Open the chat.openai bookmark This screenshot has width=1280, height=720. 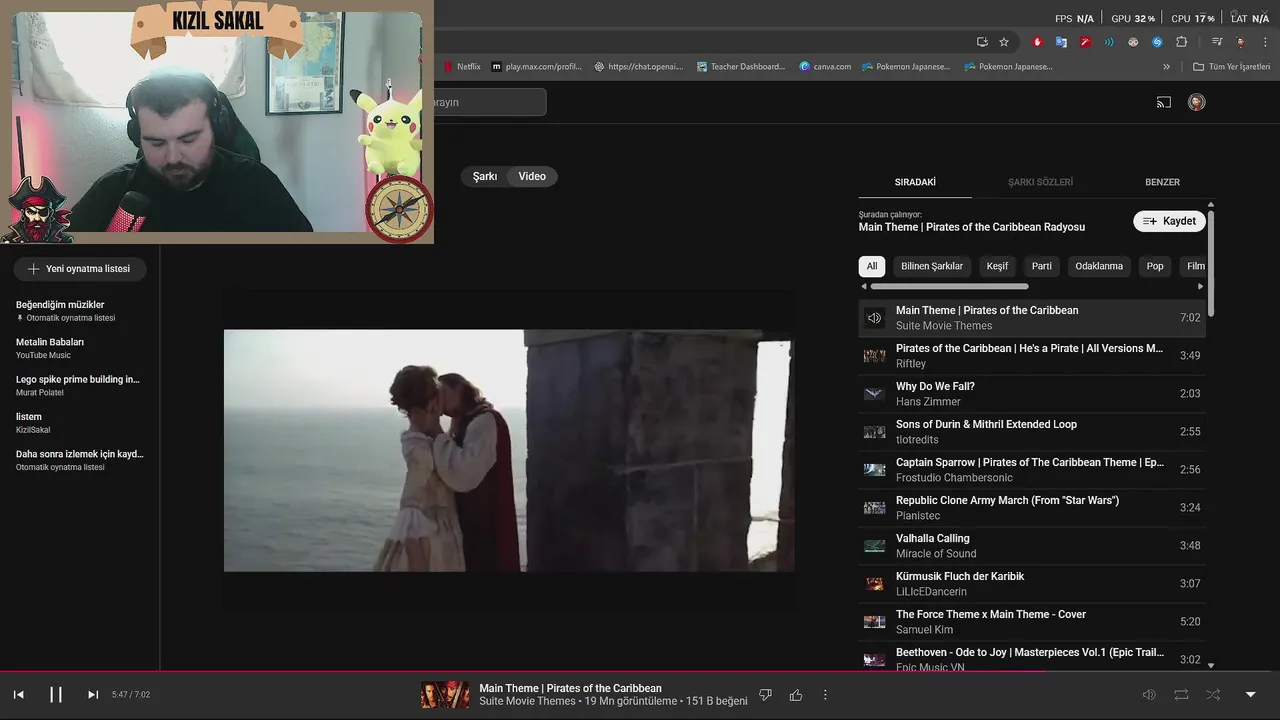coord(638,67)
